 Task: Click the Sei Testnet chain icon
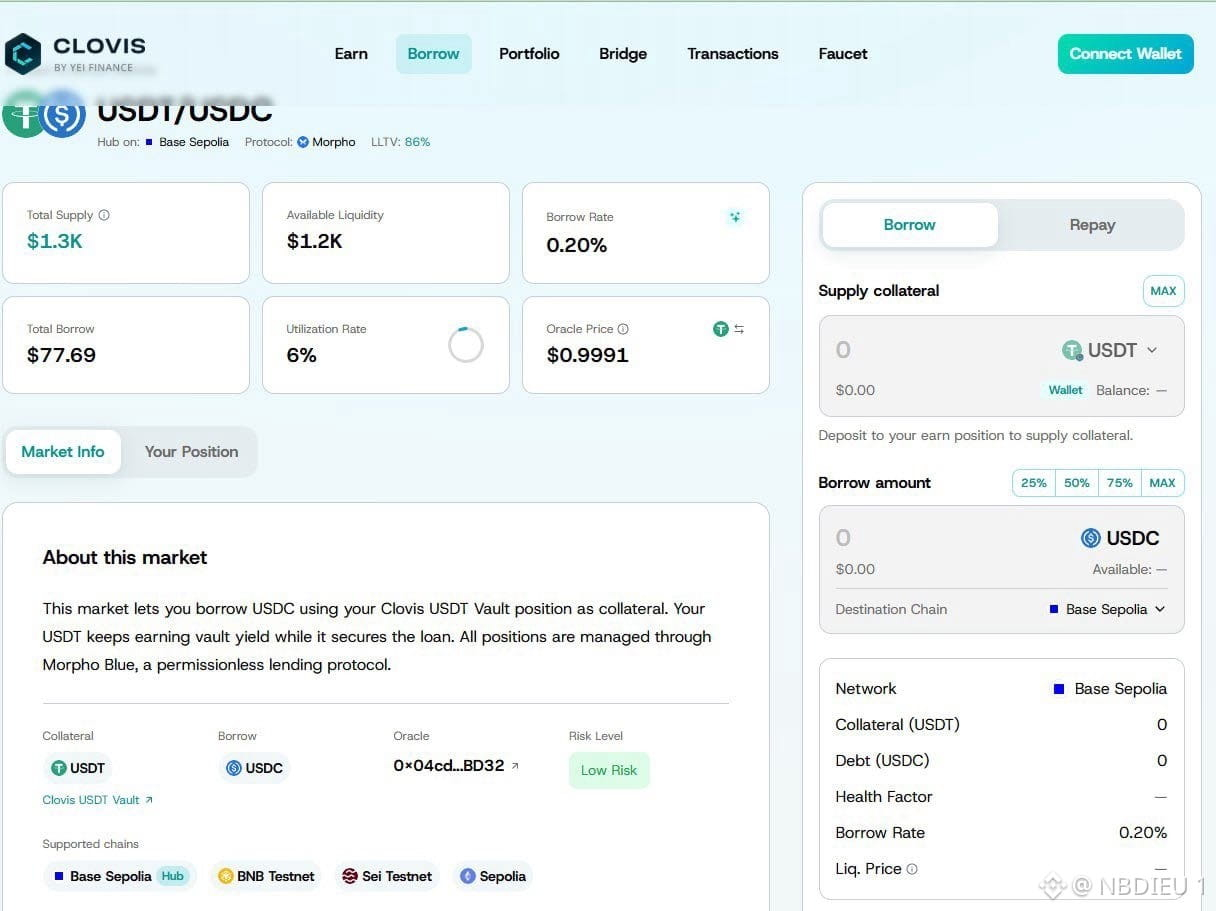point(350,876)
